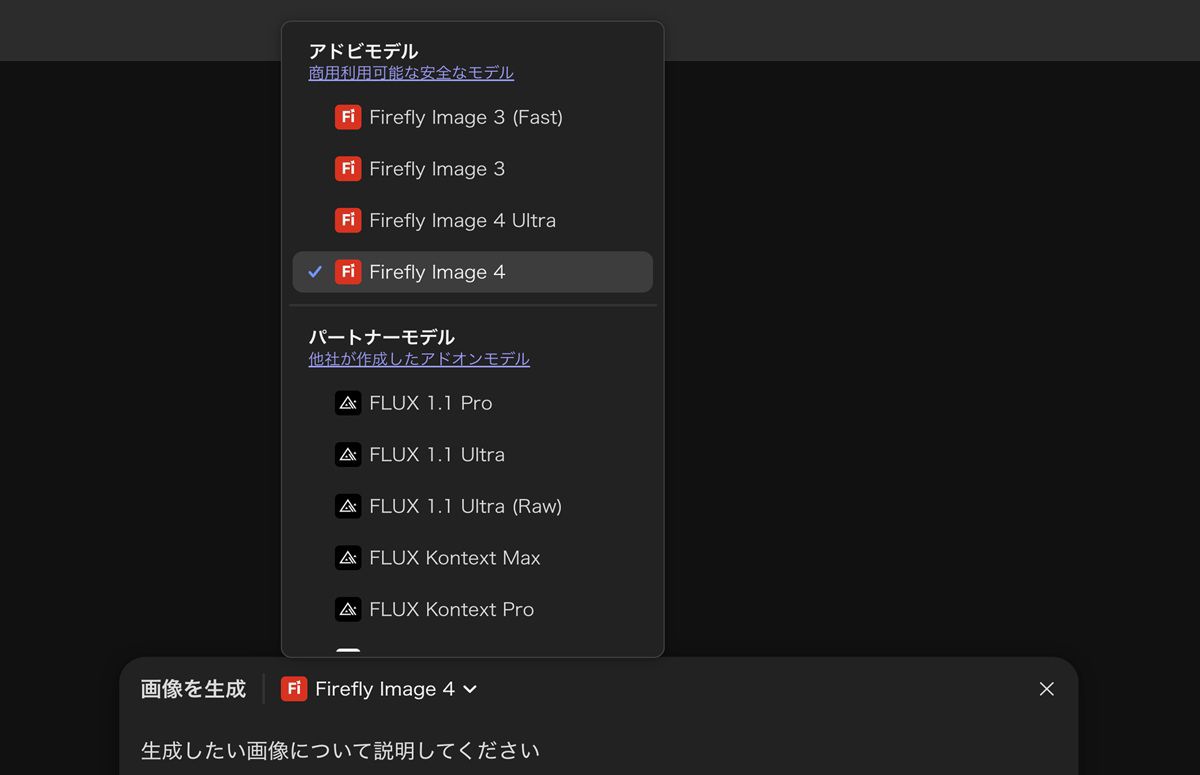
Task: Select the Firefly Image 4 Ultra menu entry
Action: tap(462, 220)
